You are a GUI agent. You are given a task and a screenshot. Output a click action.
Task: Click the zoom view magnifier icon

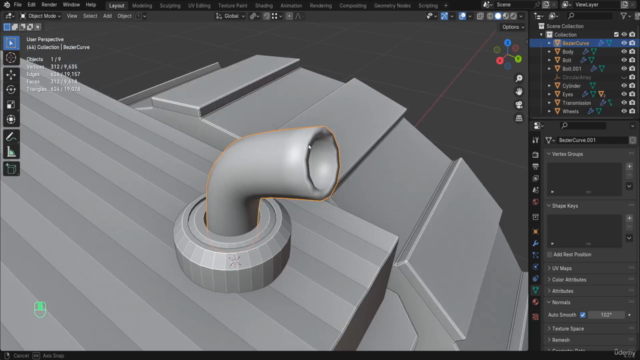point(519,78)
